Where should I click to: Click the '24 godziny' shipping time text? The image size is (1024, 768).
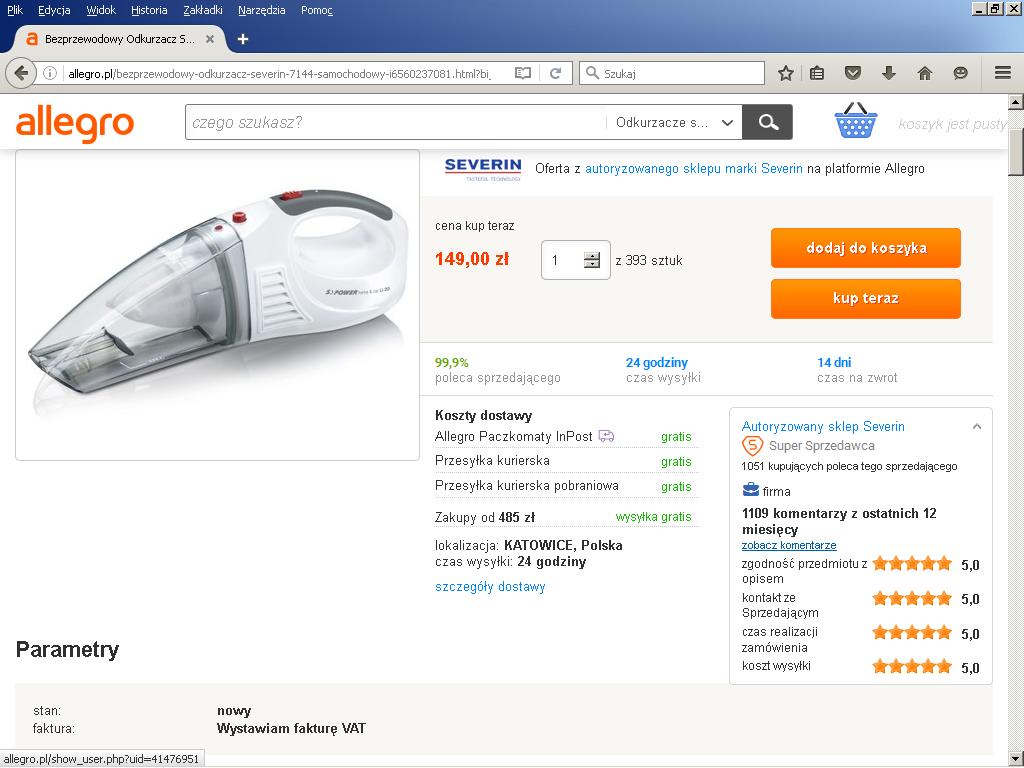coord(657,362)
